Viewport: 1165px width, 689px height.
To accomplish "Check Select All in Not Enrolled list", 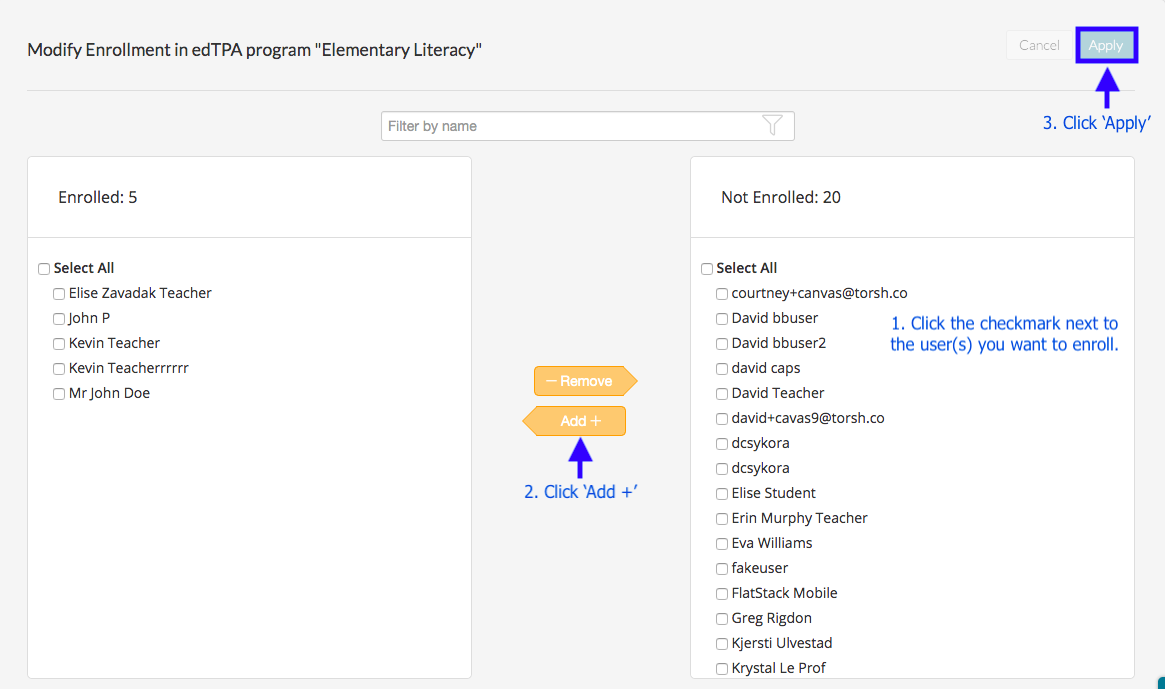I will (x=707, y=269).
